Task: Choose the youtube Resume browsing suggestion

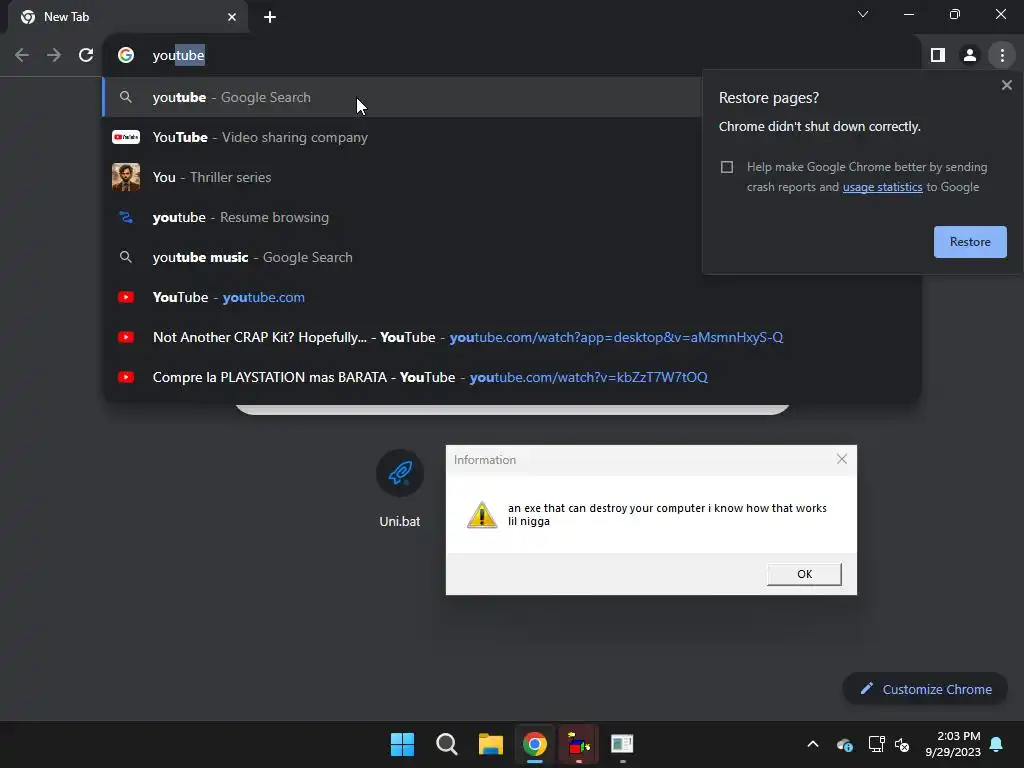Action: tap(402, 217)
